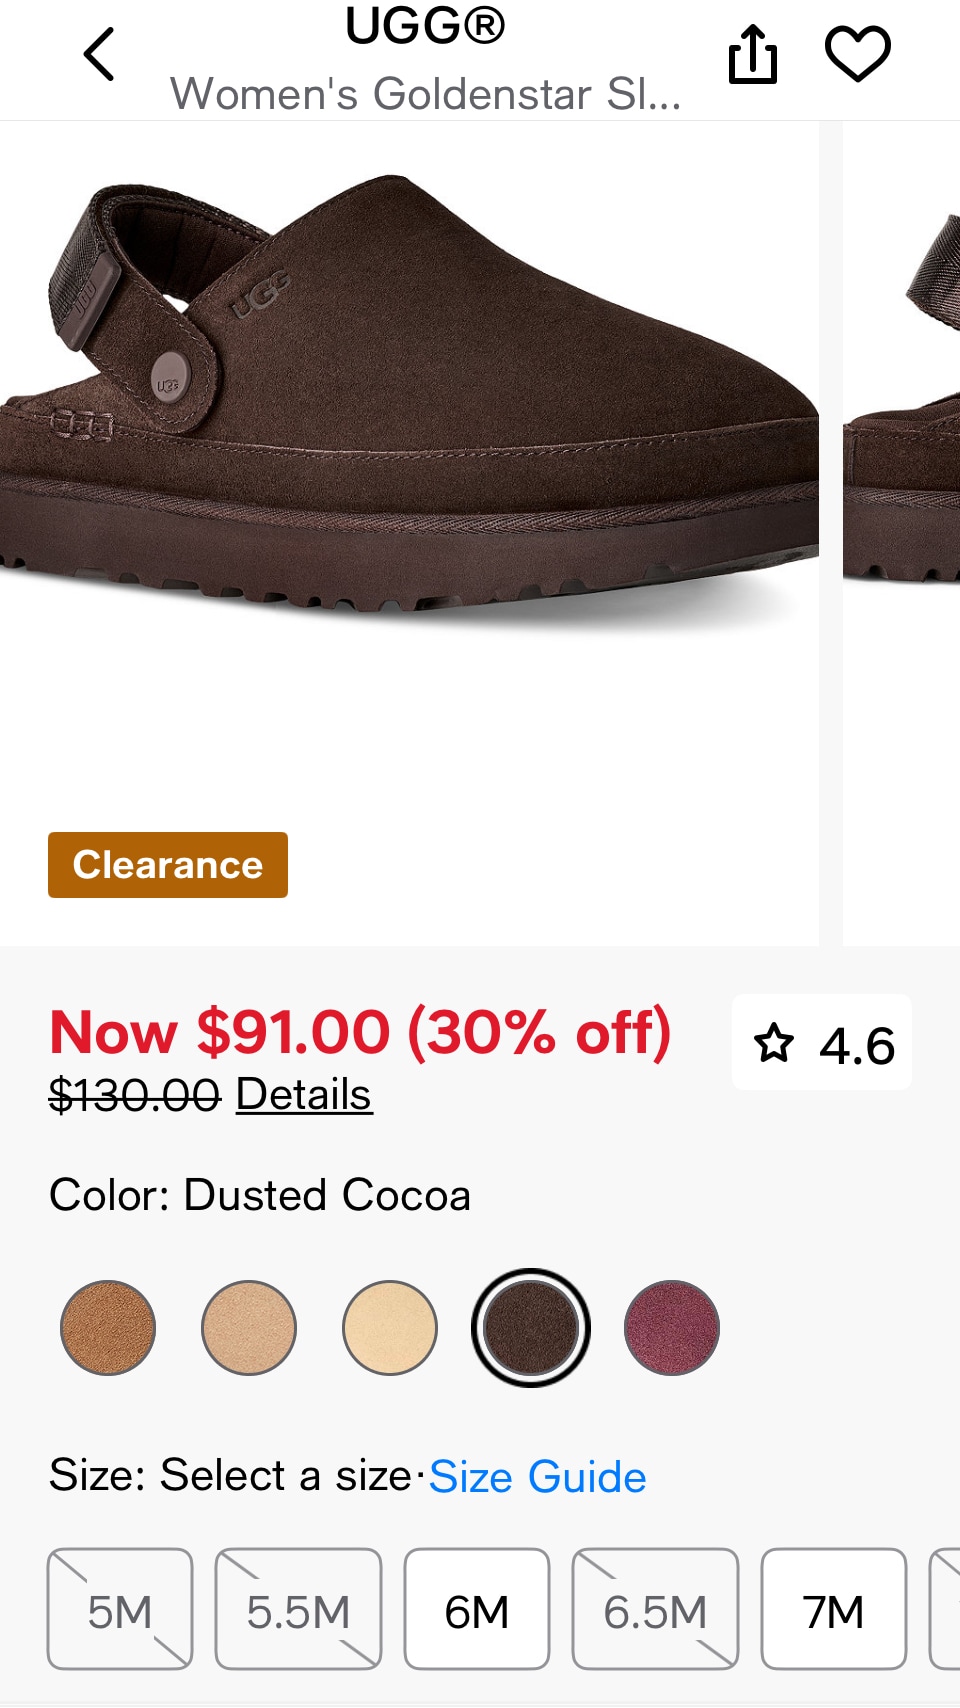960x1708 pixels.
Task: Tap the Clearance badge
Action: (x=168, y=865)
